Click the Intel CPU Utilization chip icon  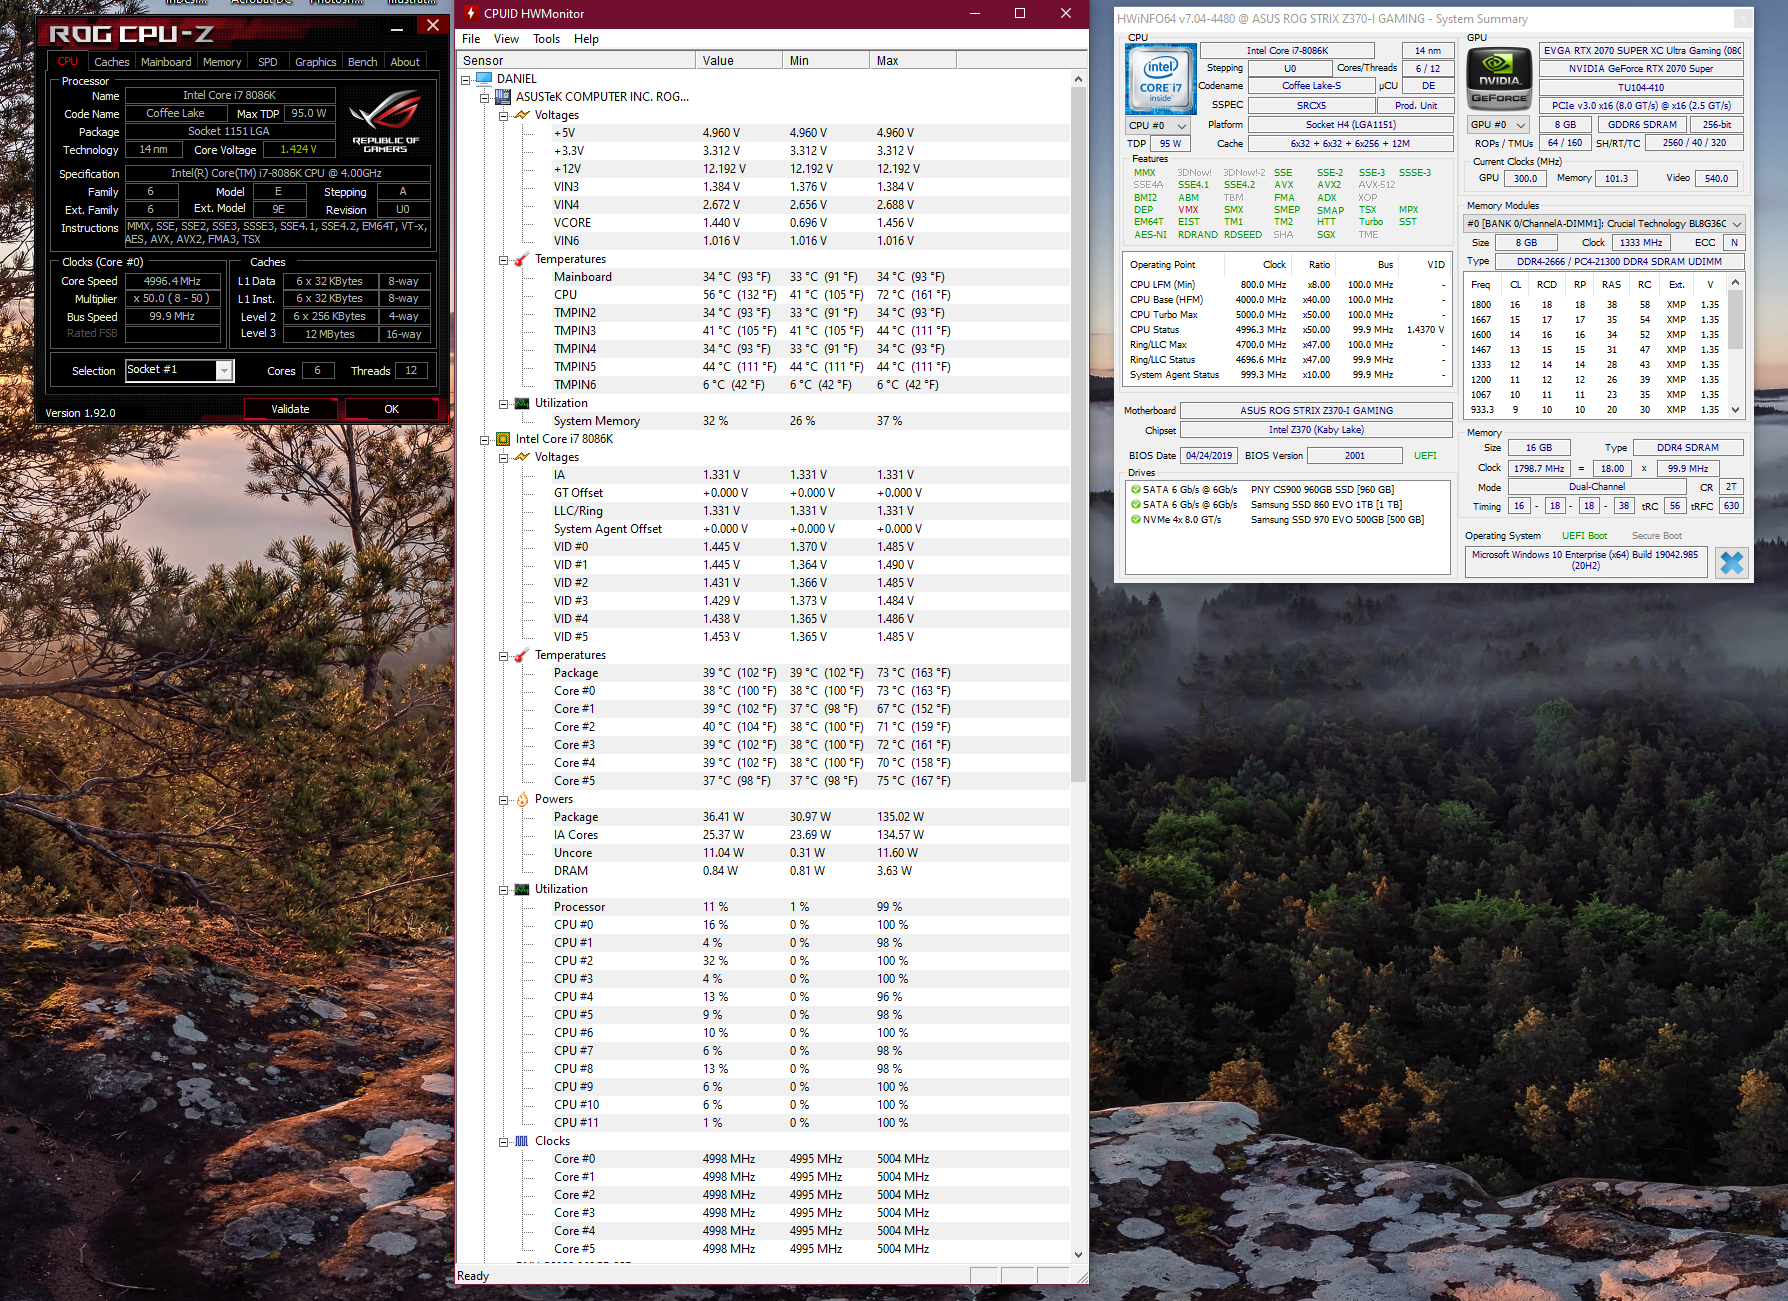[x=522, y=889]
